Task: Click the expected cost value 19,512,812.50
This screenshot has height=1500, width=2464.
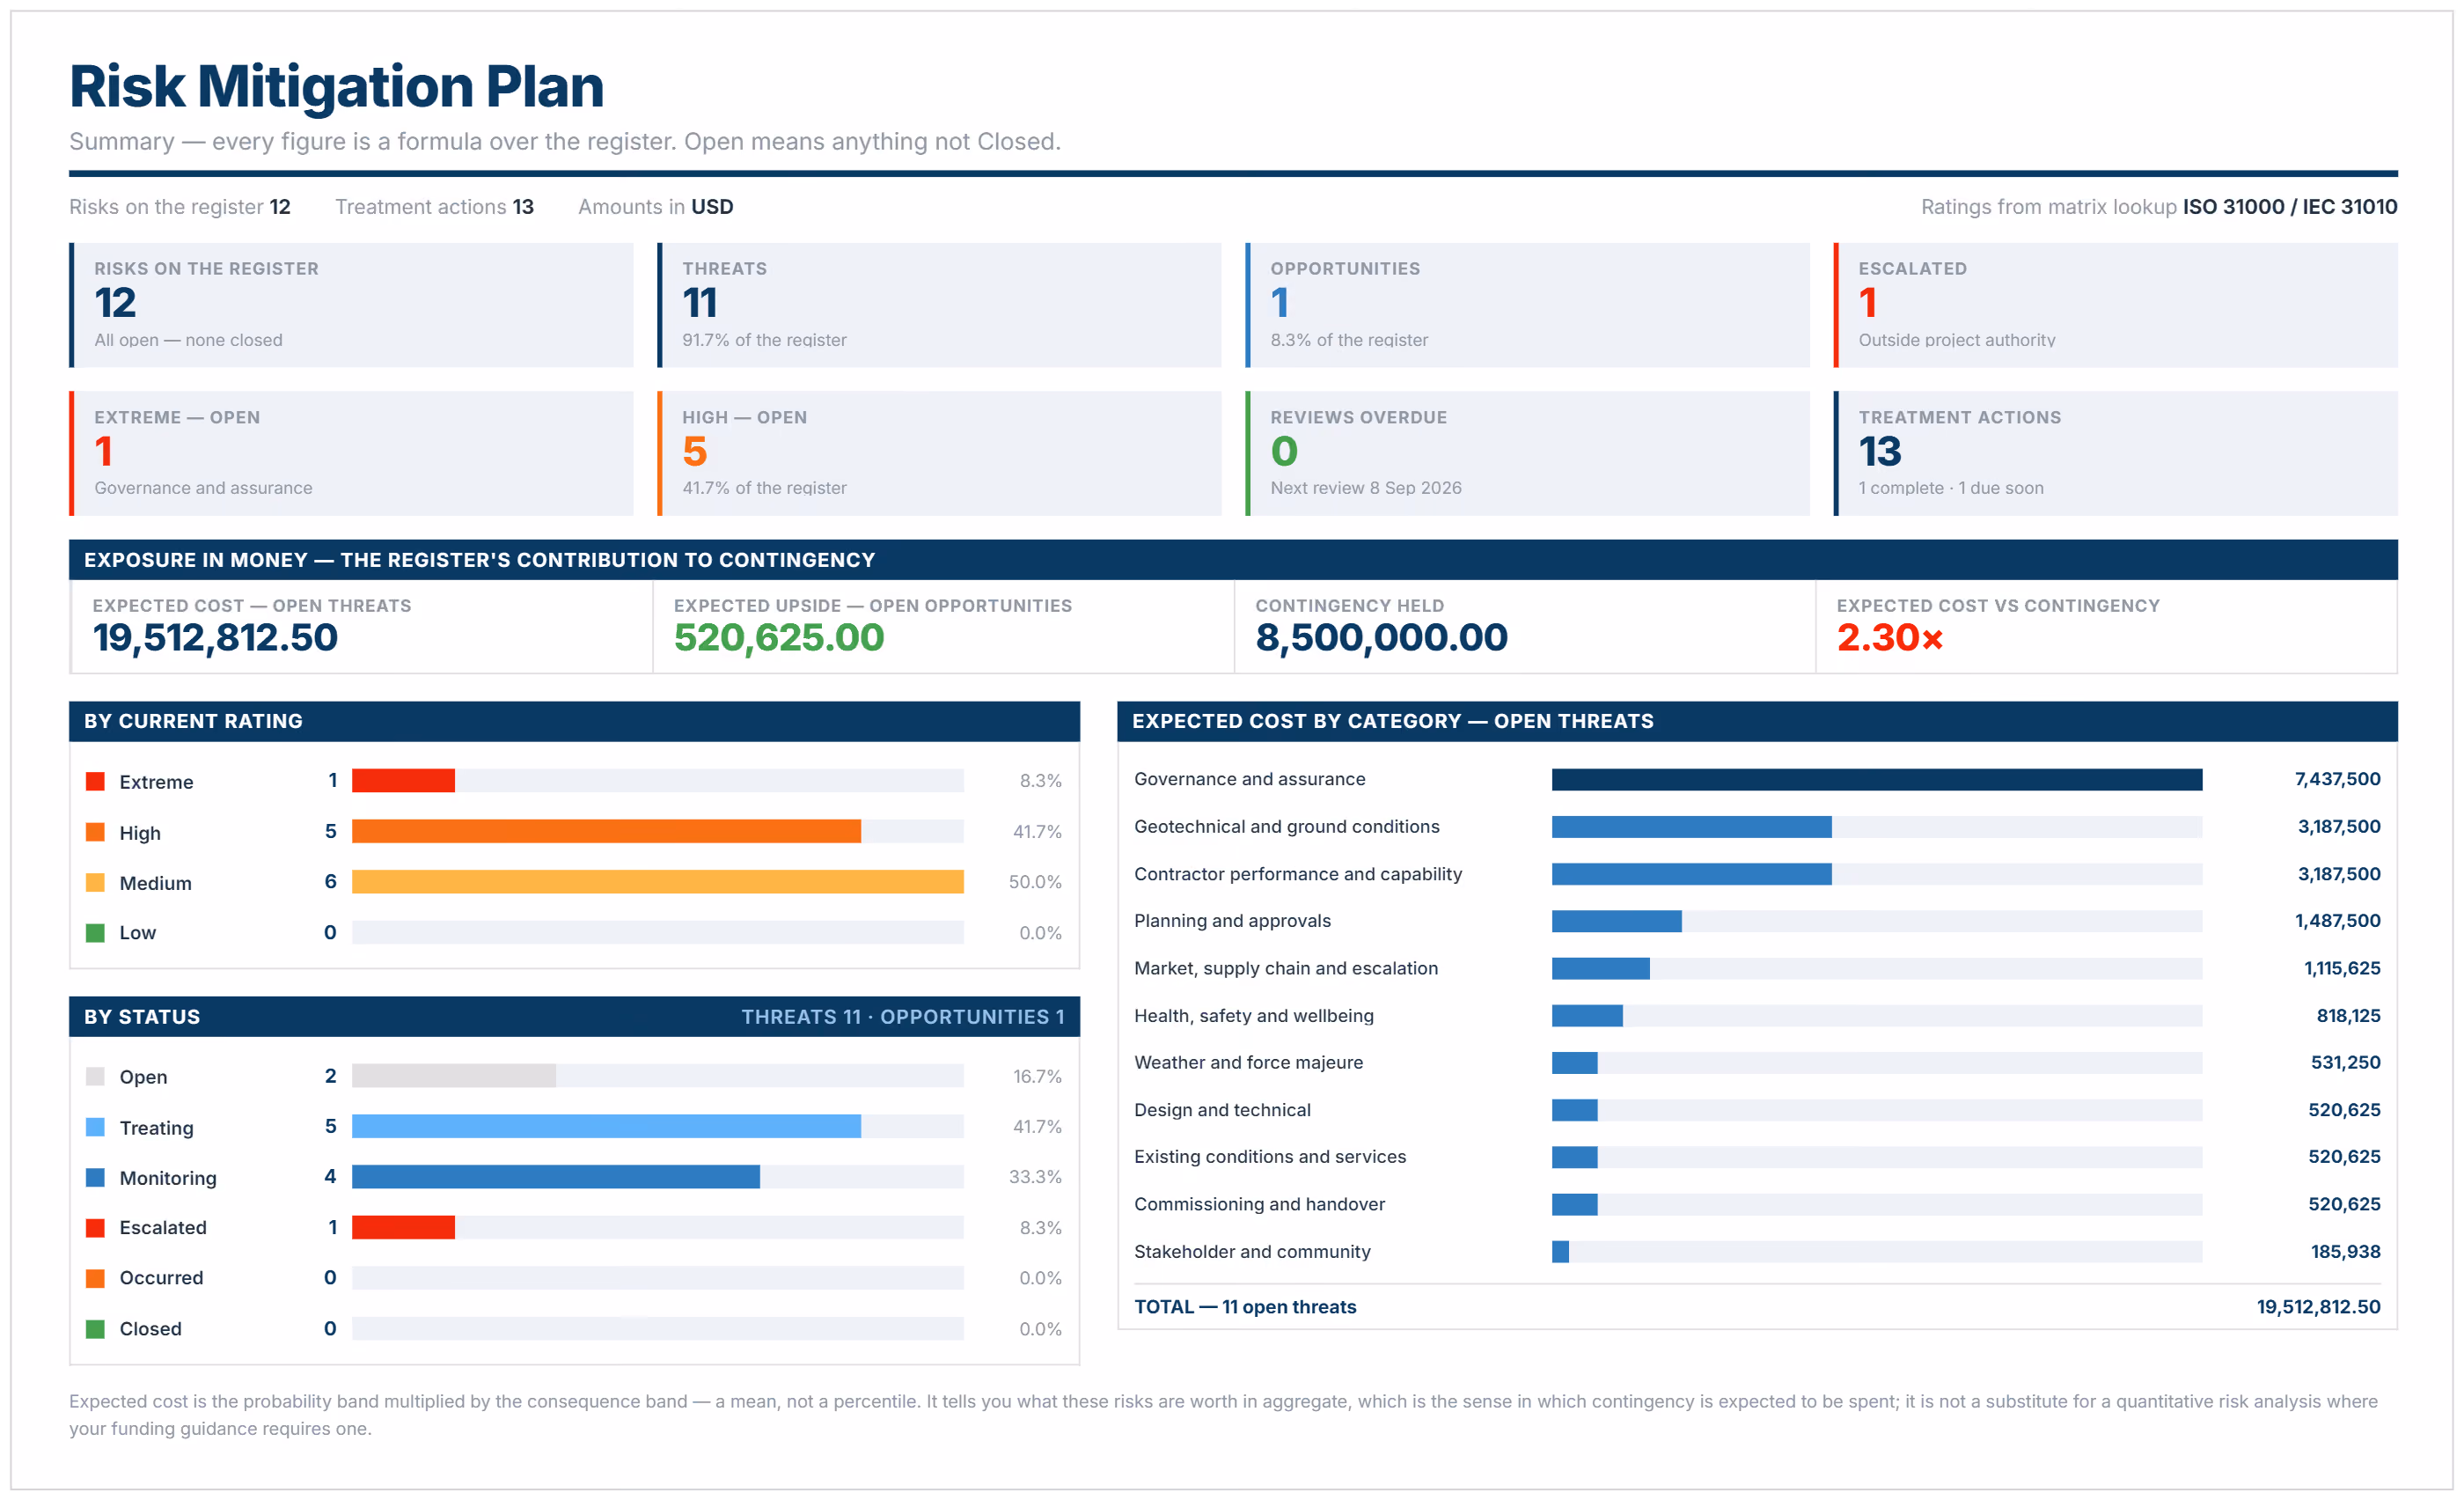Action: (215, 637)
